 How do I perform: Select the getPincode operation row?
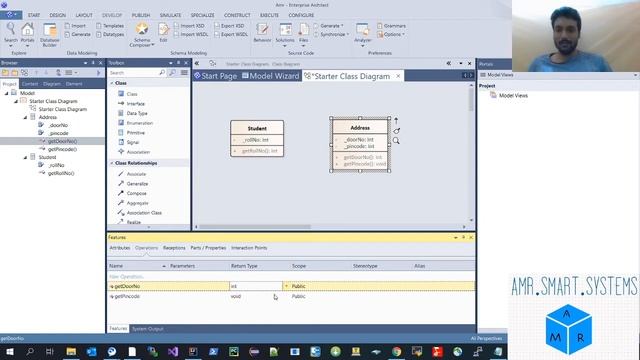coord(291,296)
